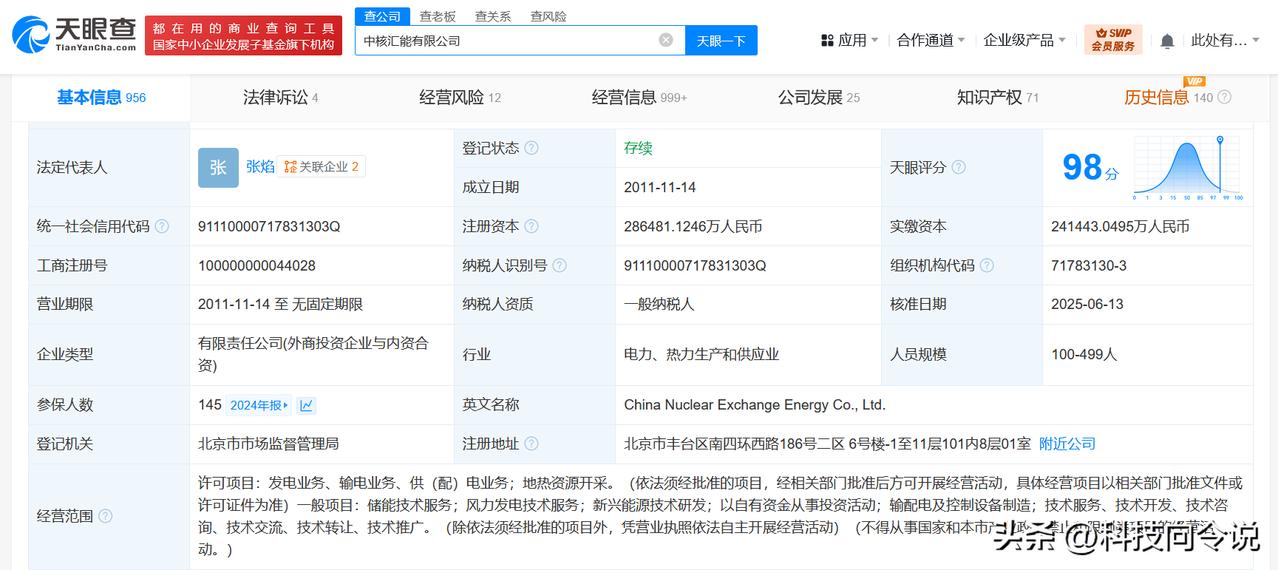Click the 电力、热力生产和供应业 industry value
Image resolution: width=1278 pixels, height=570 pixels.
[701, 354]
